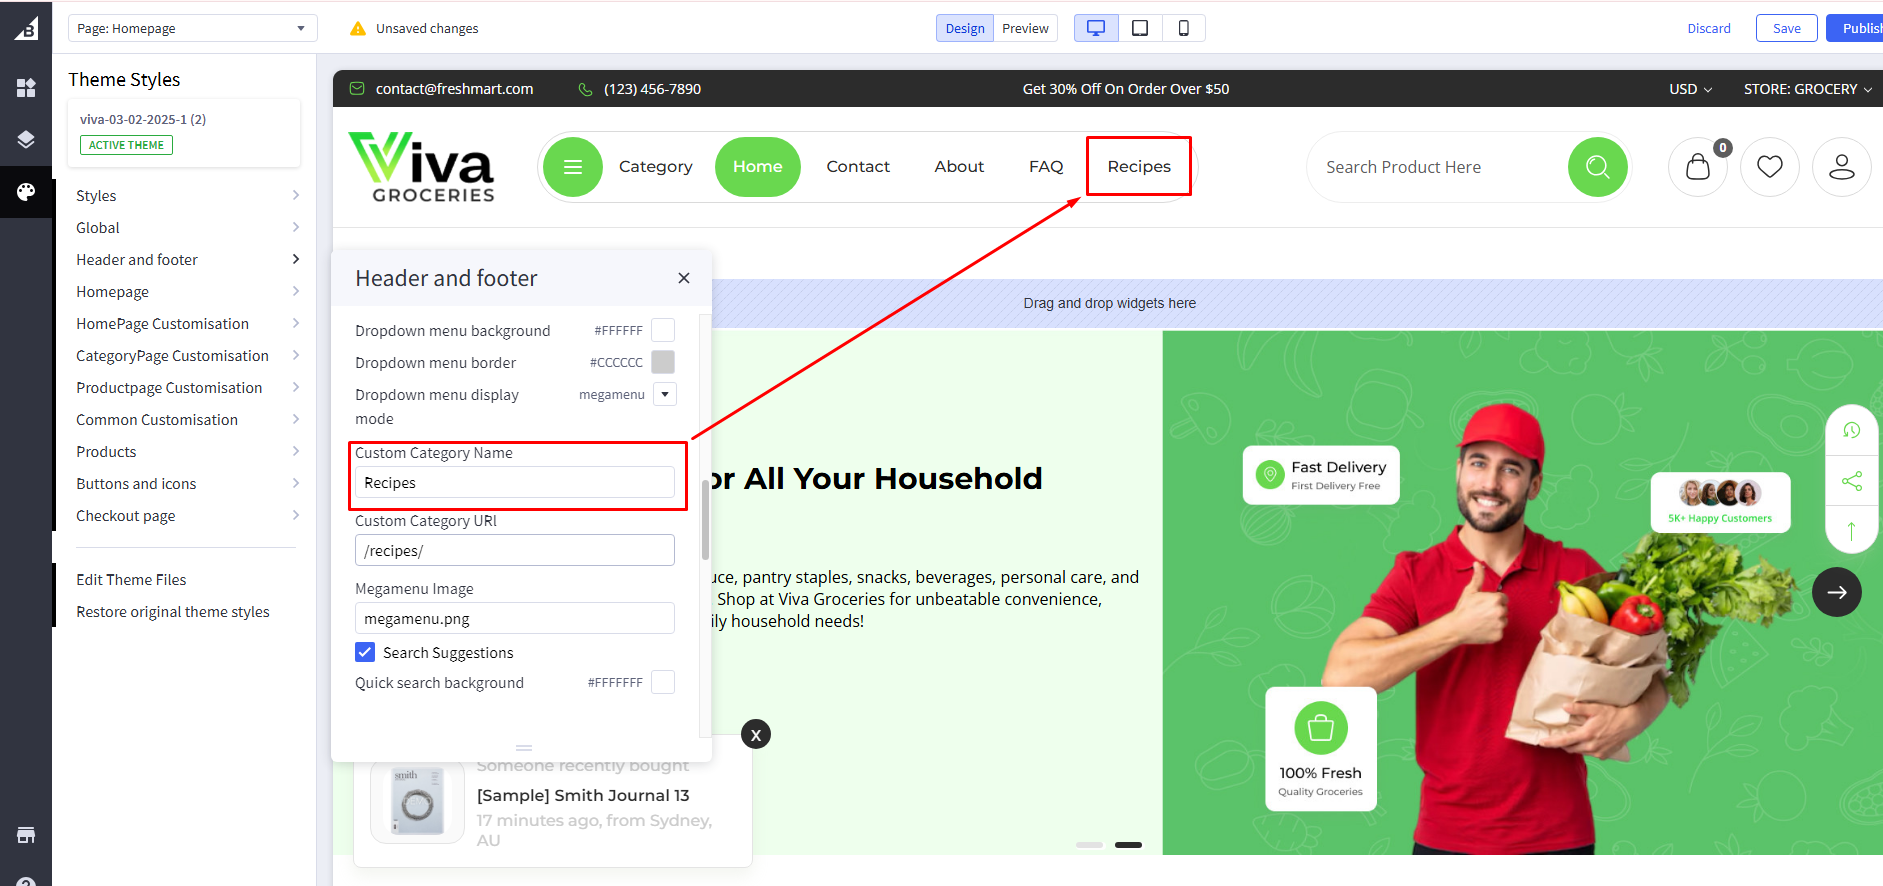Expand the Homepage section
1883x886 pixels.
(x=188, y=292)
